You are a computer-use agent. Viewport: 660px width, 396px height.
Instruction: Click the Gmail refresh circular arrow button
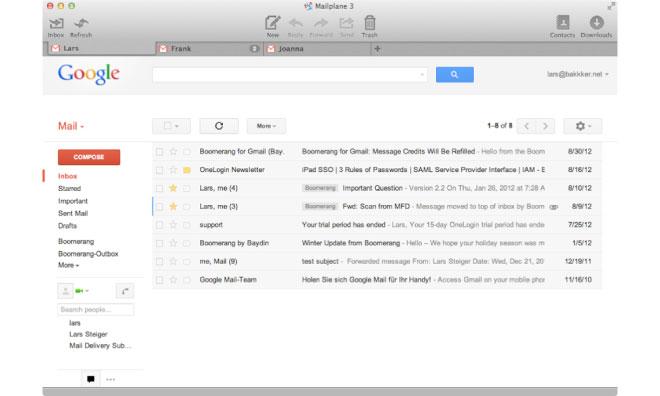click(x=219, y=126)
